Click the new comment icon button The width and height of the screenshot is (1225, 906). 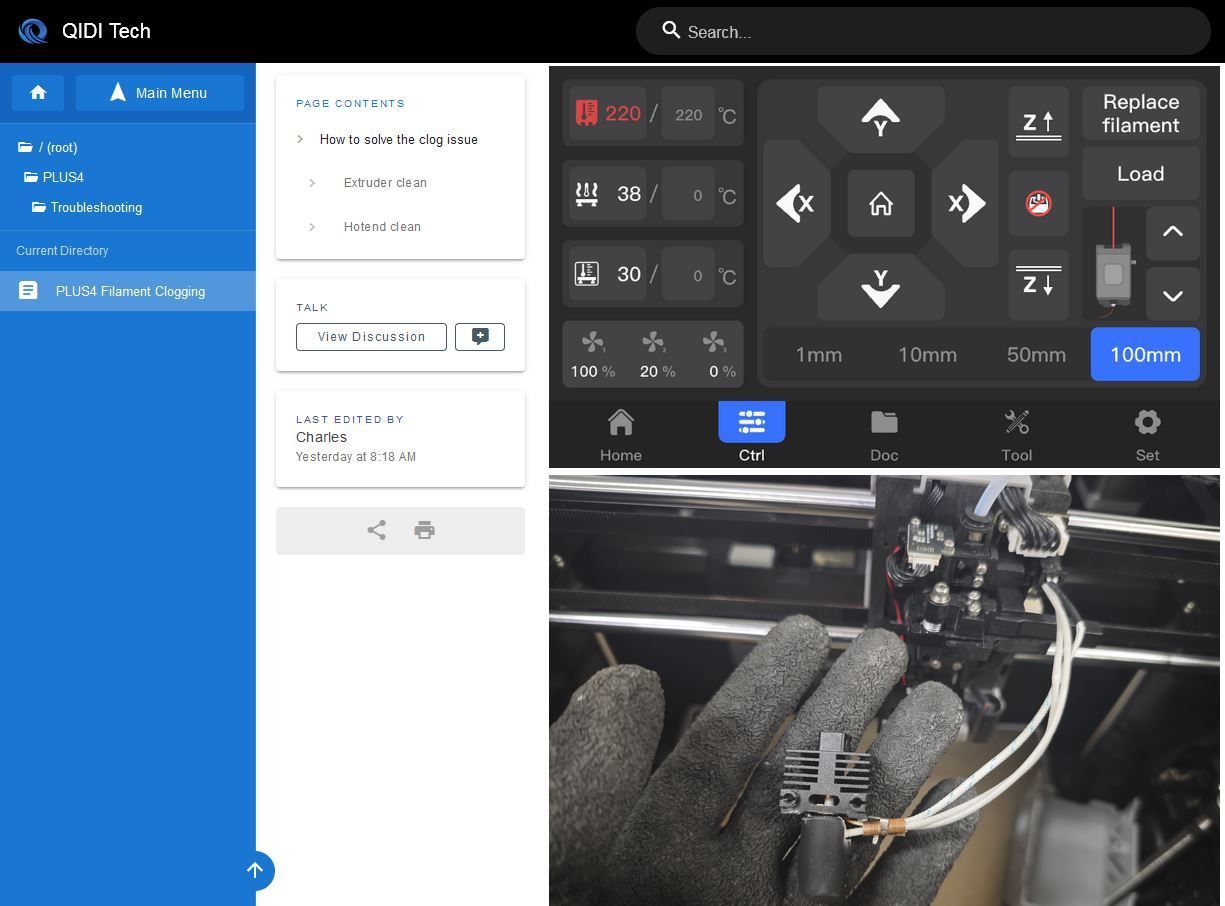point(480,337)
